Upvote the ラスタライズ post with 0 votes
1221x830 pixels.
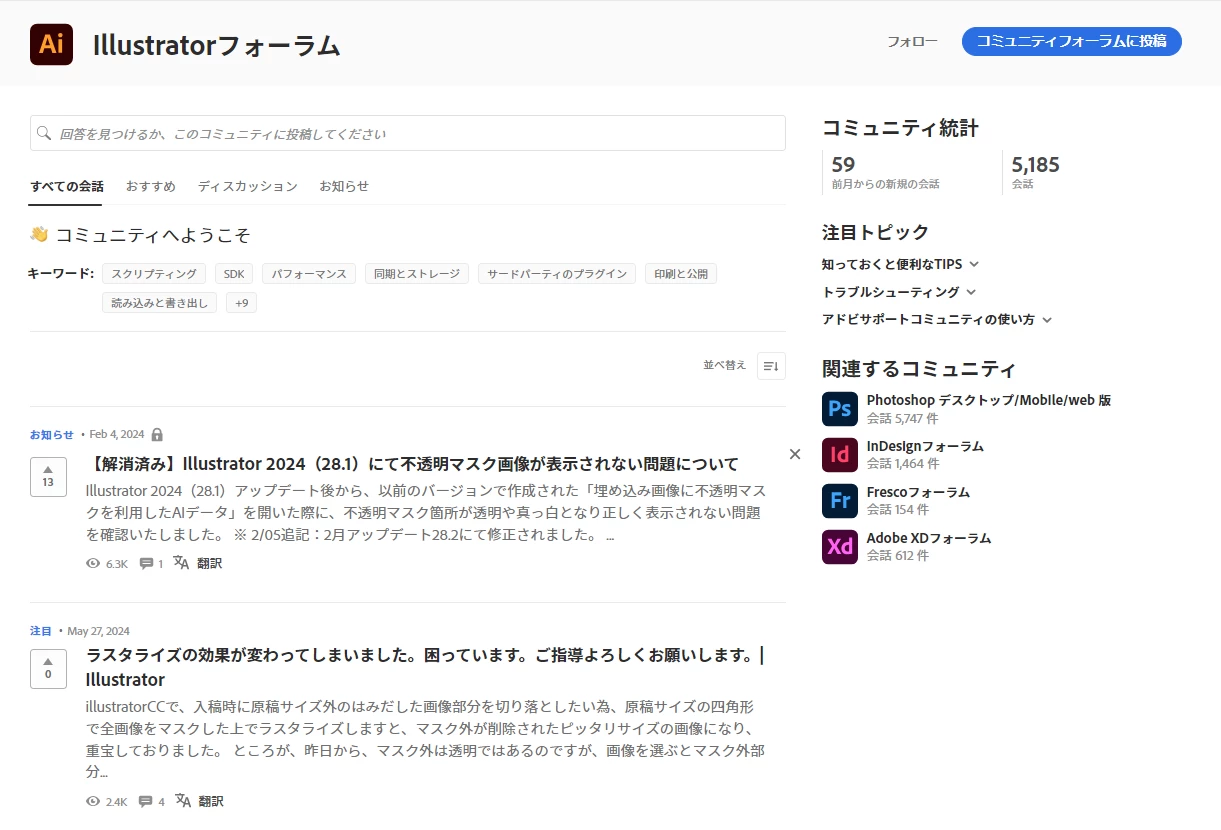48,669
